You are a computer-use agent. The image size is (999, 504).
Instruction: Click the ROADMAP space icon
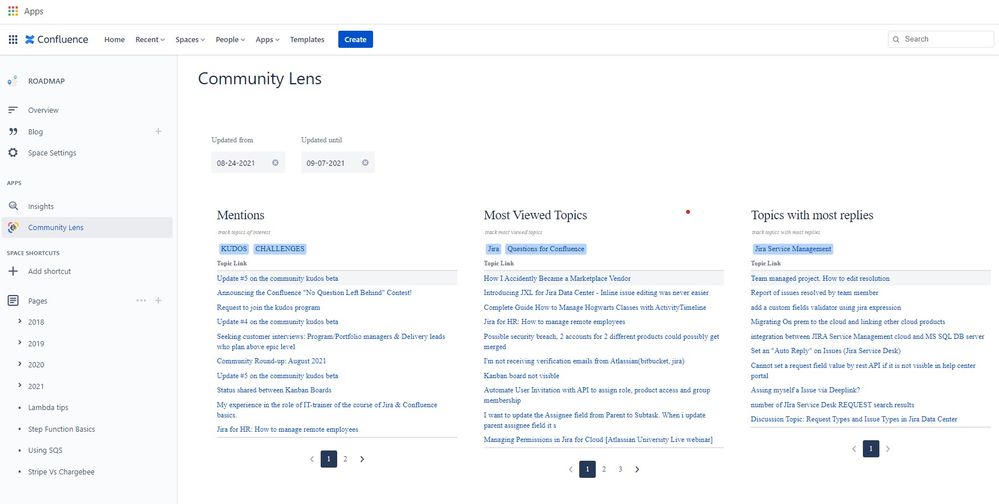pyautogui.click(x=12, y=81)
